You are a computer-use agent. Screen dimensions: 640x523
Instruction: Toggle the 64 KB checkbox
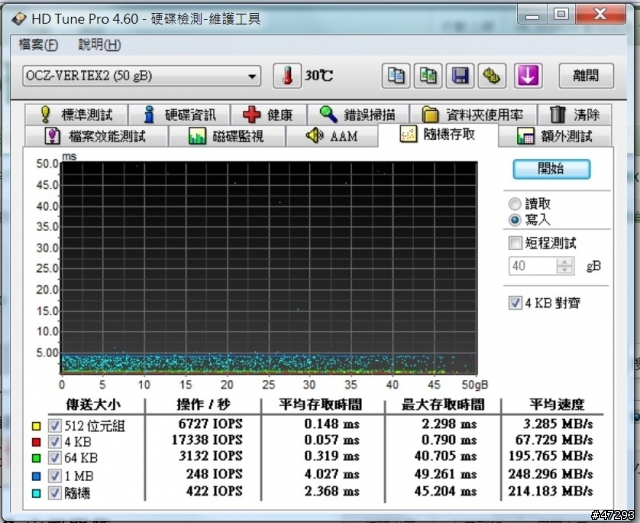55,458
